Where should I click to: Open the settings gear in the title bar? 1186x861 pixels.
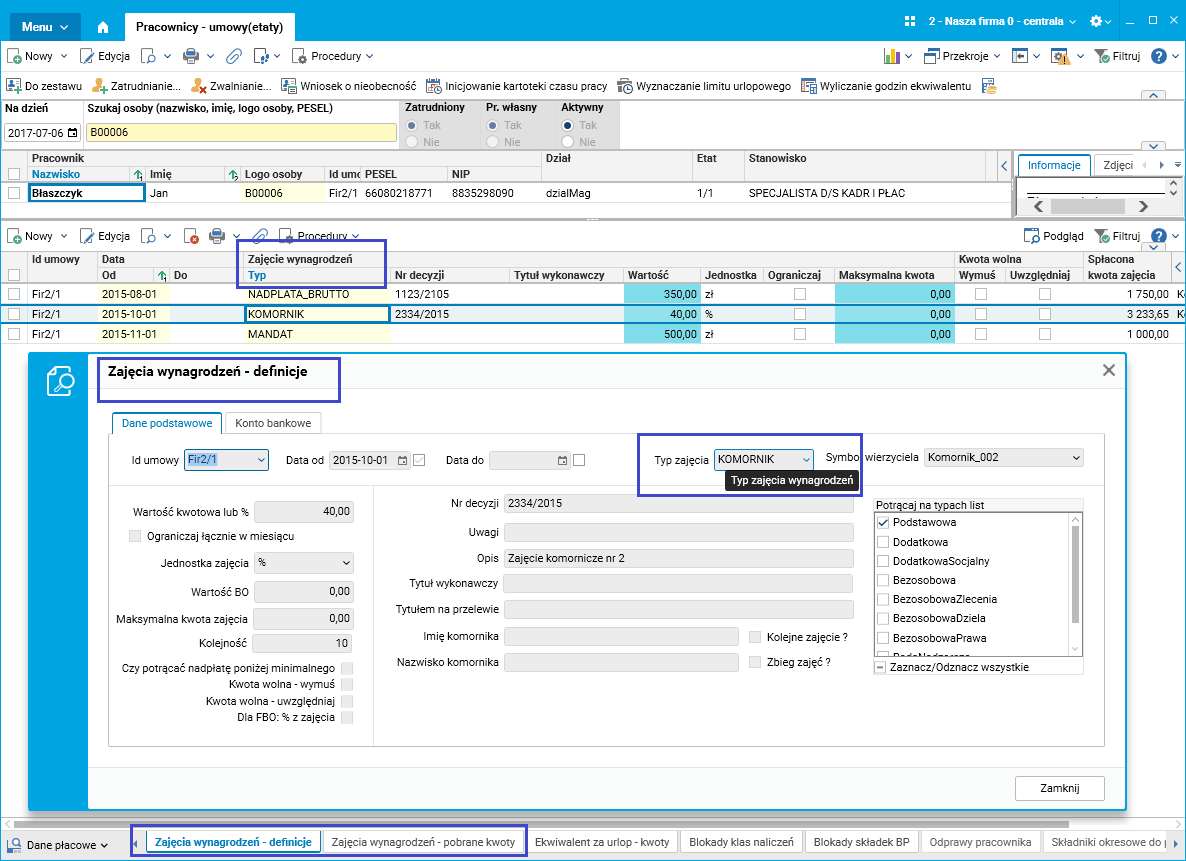point(1097,21)
